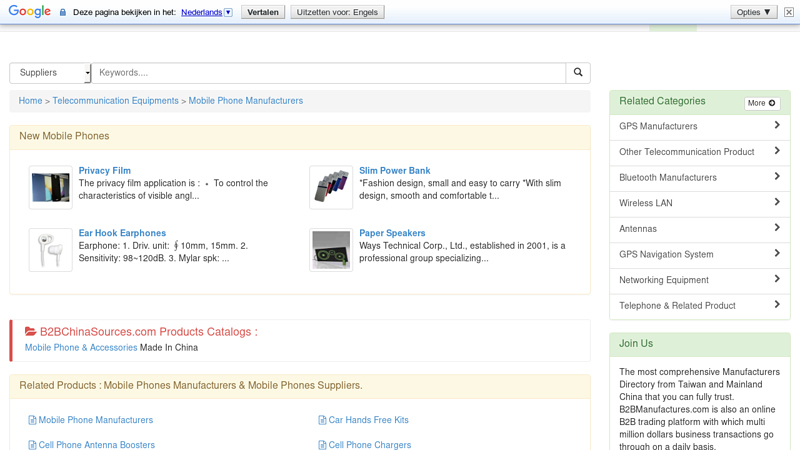Go to Home breadcrumb
800x450 pixels.
[30, 101]
